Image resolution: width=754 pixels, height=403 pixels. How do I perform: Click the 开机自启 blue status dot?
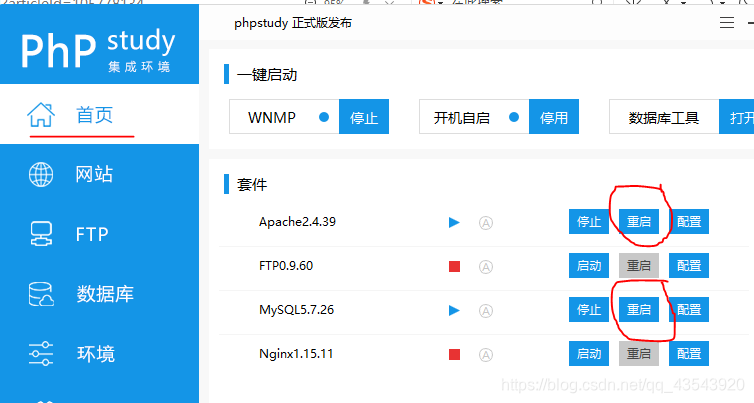[x=514, y=117]
